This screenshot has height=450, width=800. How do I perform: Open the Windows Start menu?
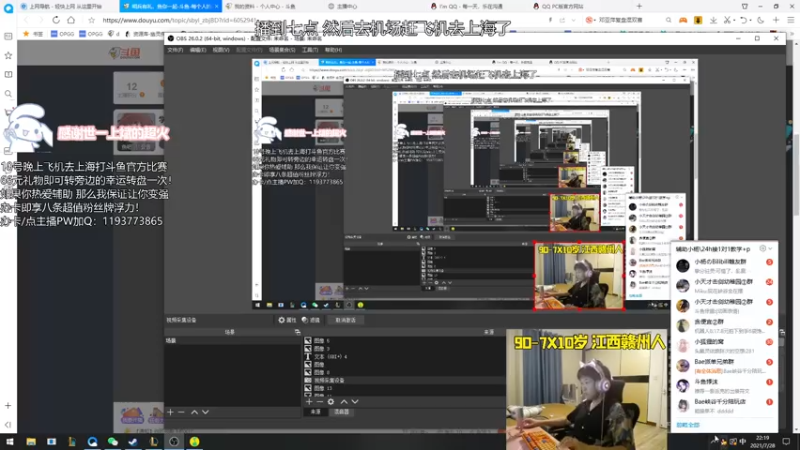point(10,442)
